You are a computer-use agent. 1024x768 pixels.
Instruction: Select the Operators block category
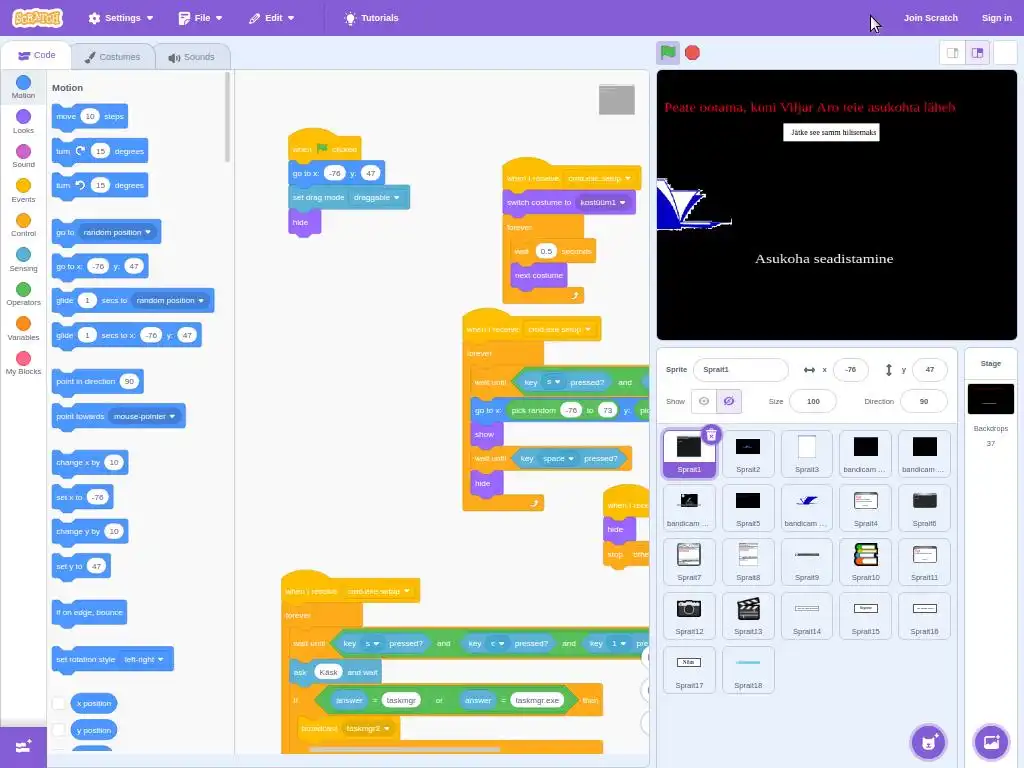click(23, 295)
